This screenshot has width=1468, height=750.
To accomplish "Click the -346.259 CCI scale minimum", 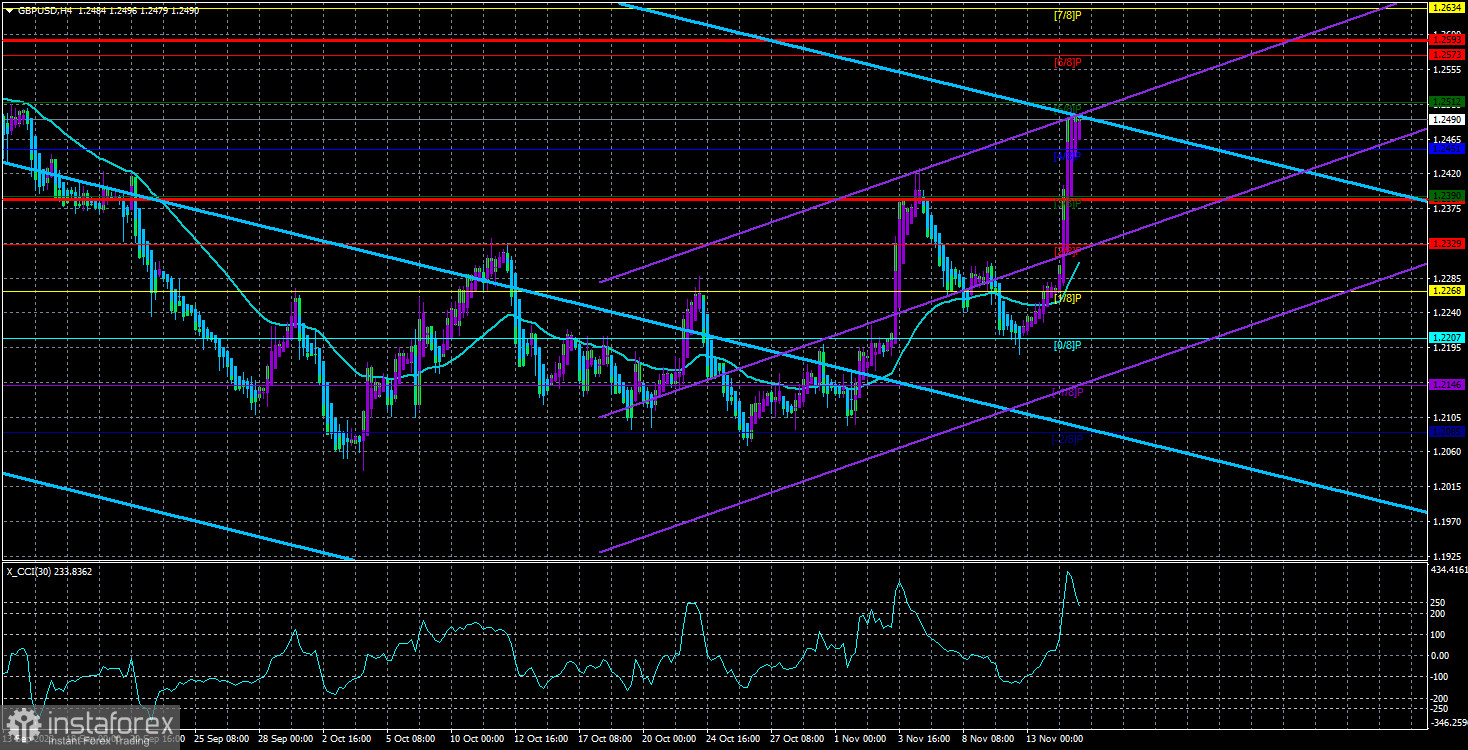I will (x=1447, y=721).
